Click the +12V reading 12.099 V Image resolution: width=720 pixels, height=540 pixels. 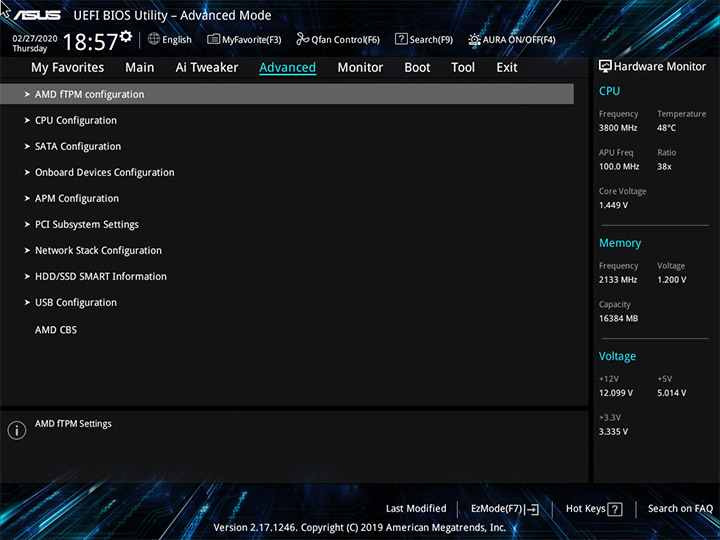tap(616, 393)
